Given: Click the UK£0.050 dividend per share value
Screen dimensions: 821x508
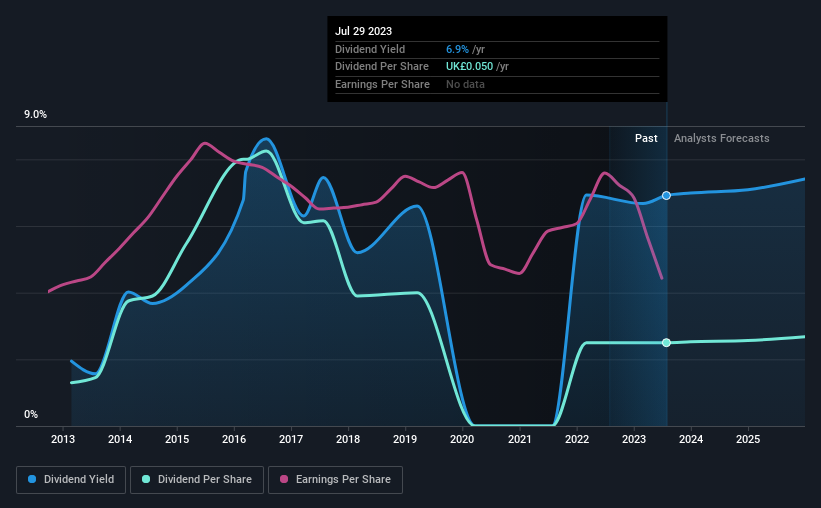Looking at the screenshot, I should click(x=469, y=67).
